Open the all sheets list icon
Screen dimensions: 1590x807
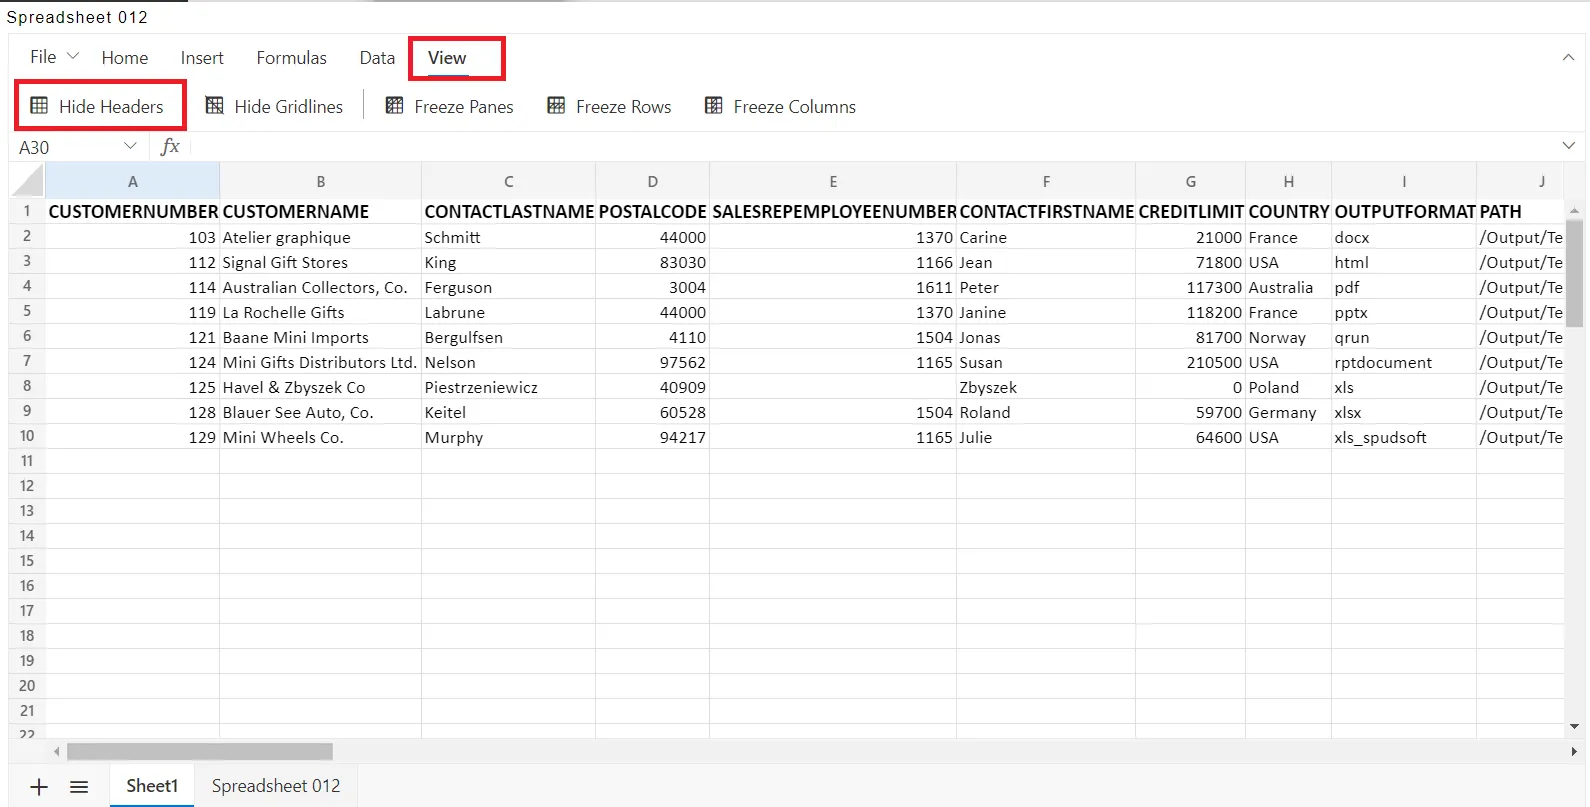79,787
